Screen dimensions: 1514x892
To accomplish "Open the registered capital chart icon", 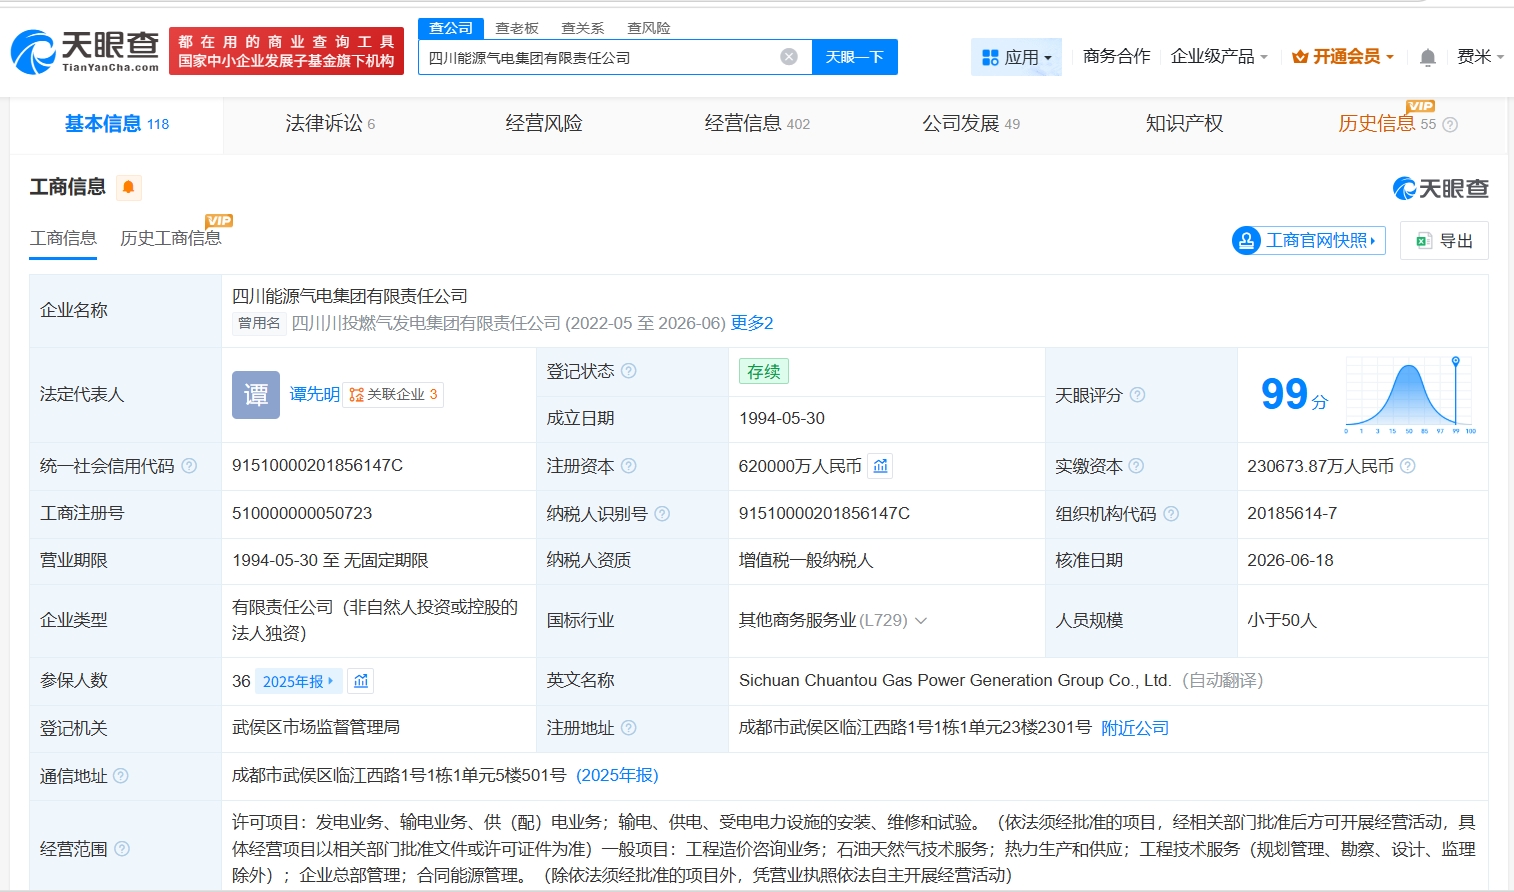I will point(880,466).
